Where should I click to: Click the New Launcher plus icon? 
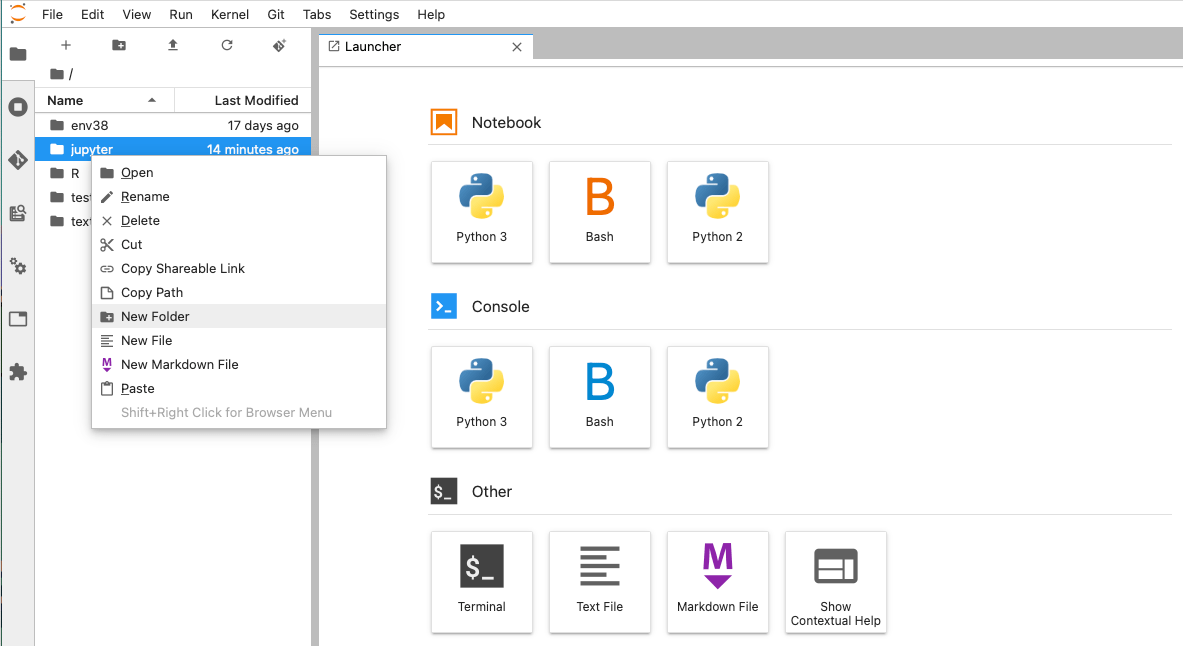pyautogui.click(x=66, y=45)
